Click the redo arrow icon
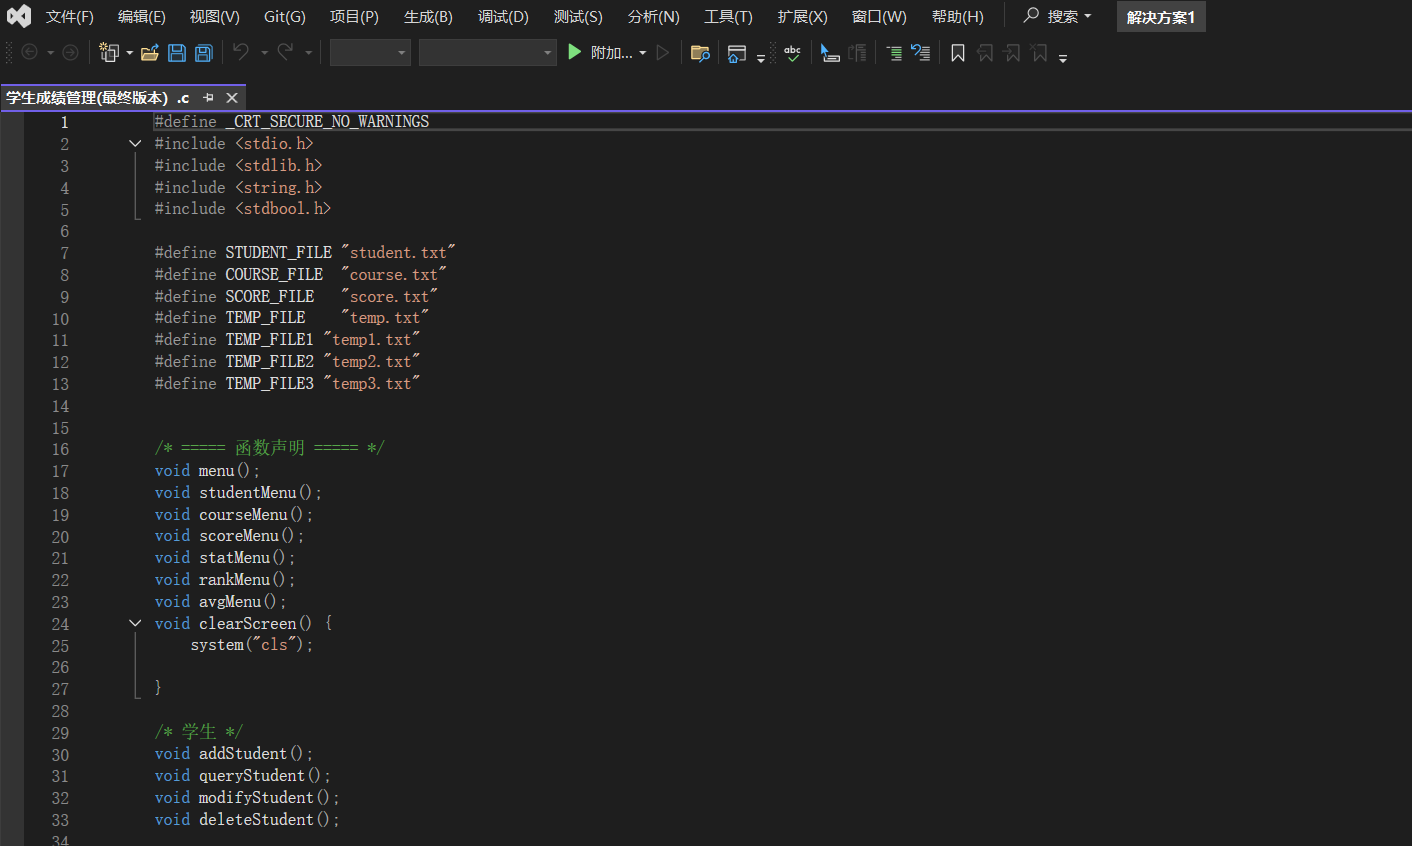Screen dimensions: 1412x846 [286, 52]
